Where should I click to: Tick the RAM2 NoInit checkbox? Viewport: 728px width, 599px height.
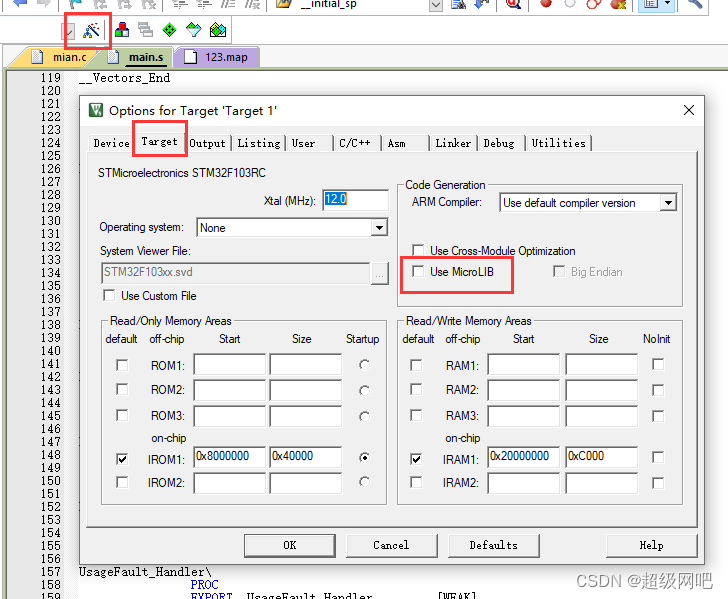tap(657, 390)
